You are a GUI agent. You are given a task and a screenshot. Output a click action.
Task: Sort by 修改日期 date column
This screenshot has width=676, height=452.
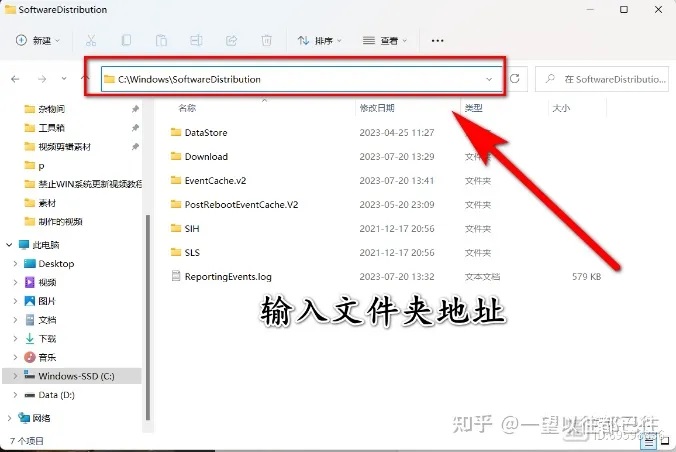pyautogui.click(x=377, y=108)
